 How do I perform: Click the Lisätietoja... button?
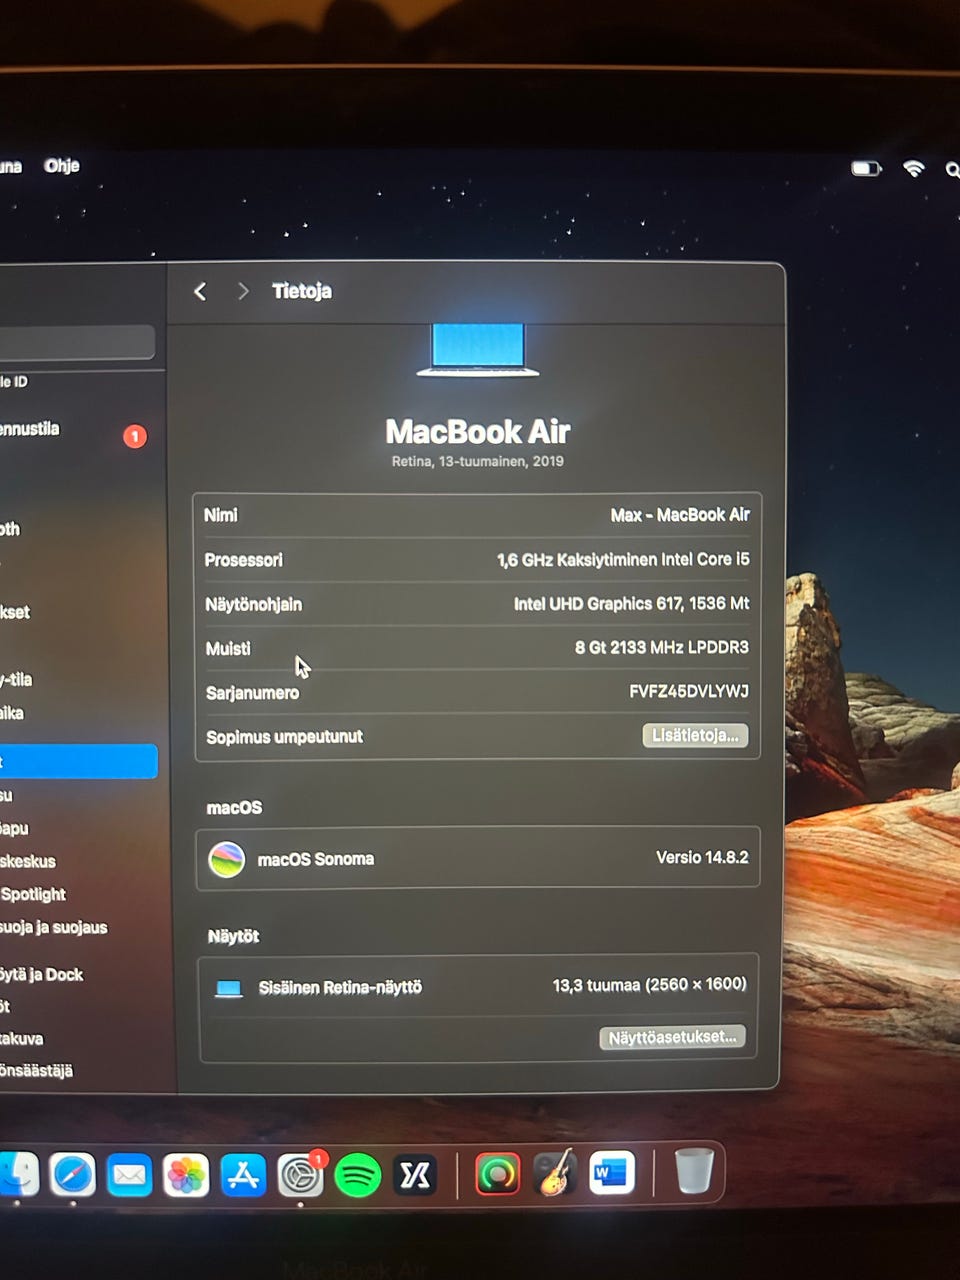(x=695, y=735)
